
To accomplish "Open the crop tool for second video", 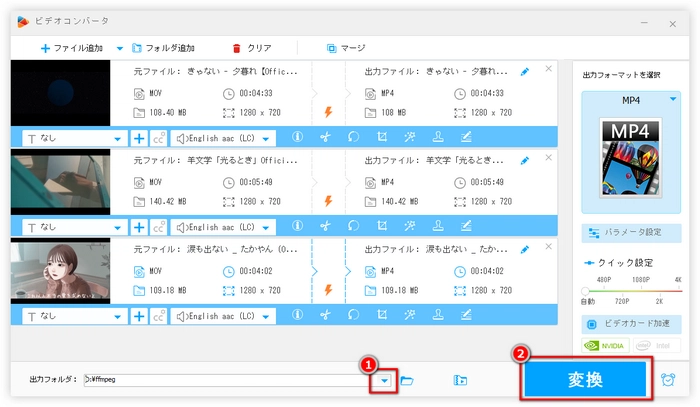I will tap(382, 227).
